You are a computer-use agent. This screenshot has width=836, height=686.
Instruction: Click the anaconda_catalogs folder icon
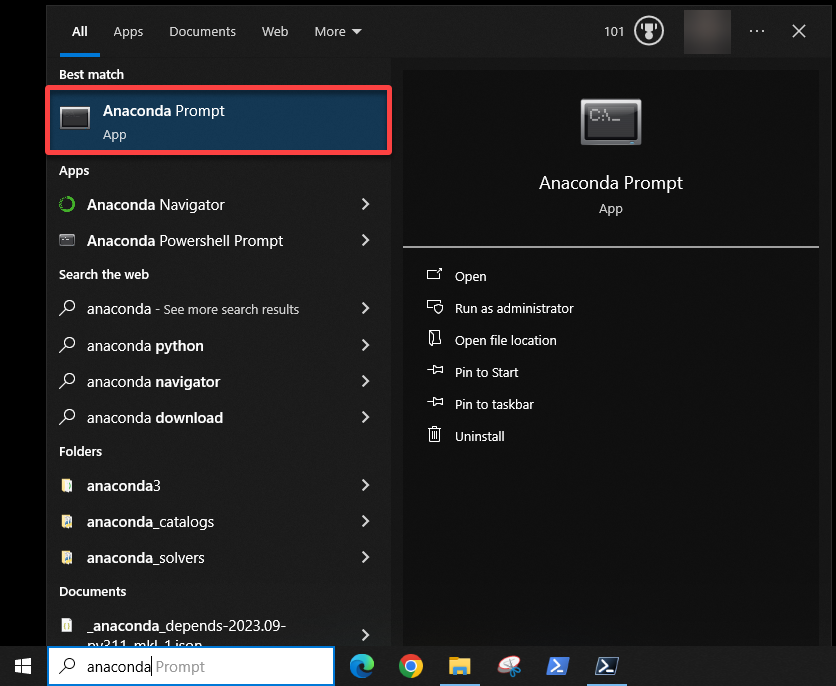[x=67, y=521]
